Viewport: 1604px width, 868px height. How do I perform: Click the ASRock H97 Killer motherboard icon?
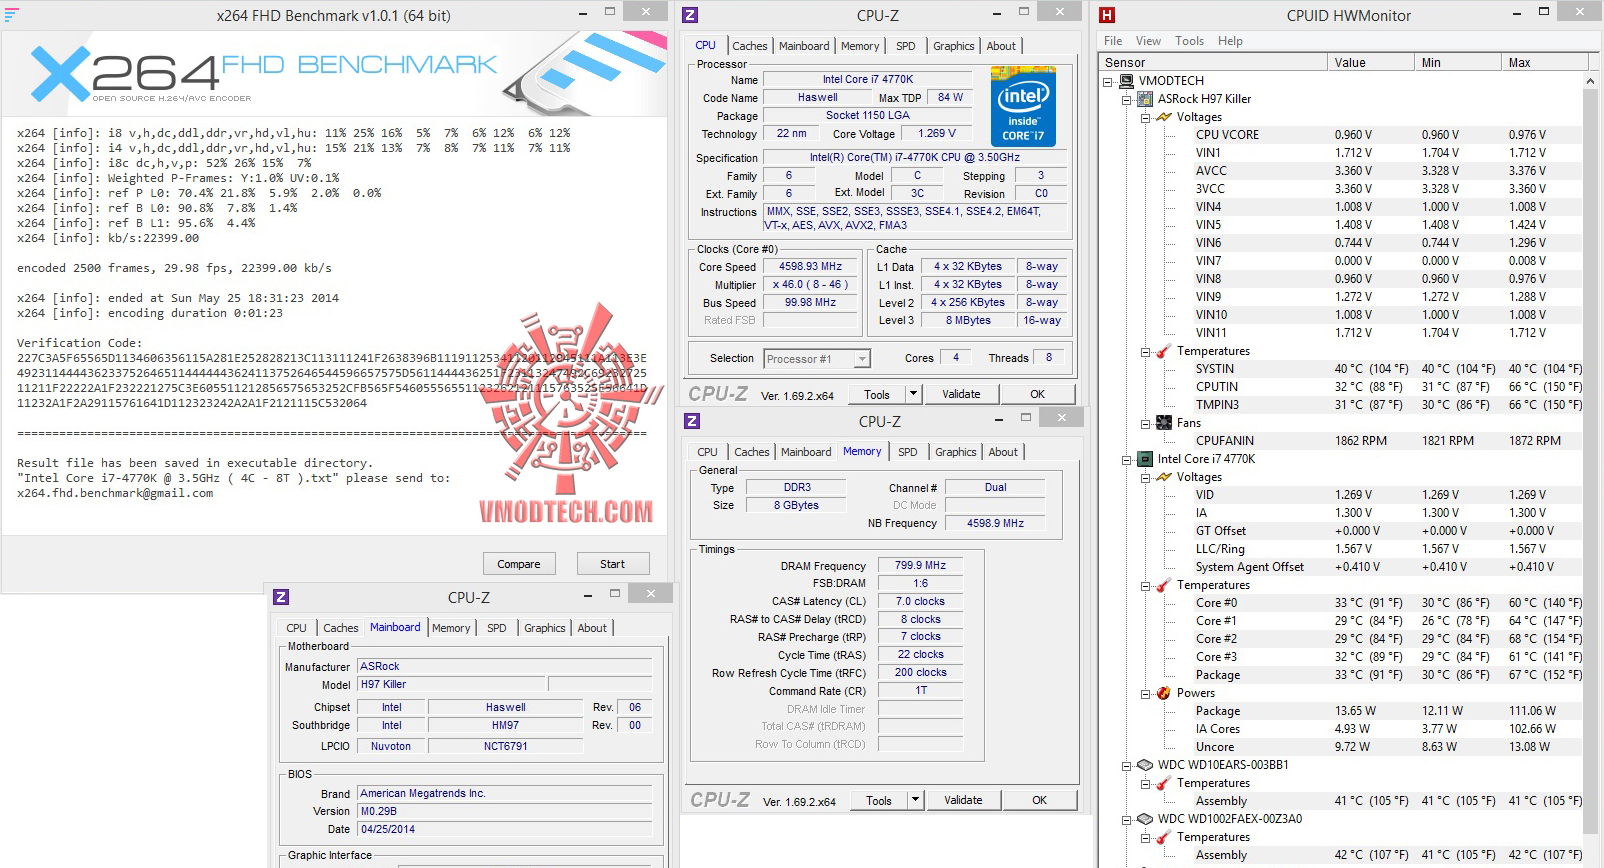pyautogui.click(x=1146, y=99)
